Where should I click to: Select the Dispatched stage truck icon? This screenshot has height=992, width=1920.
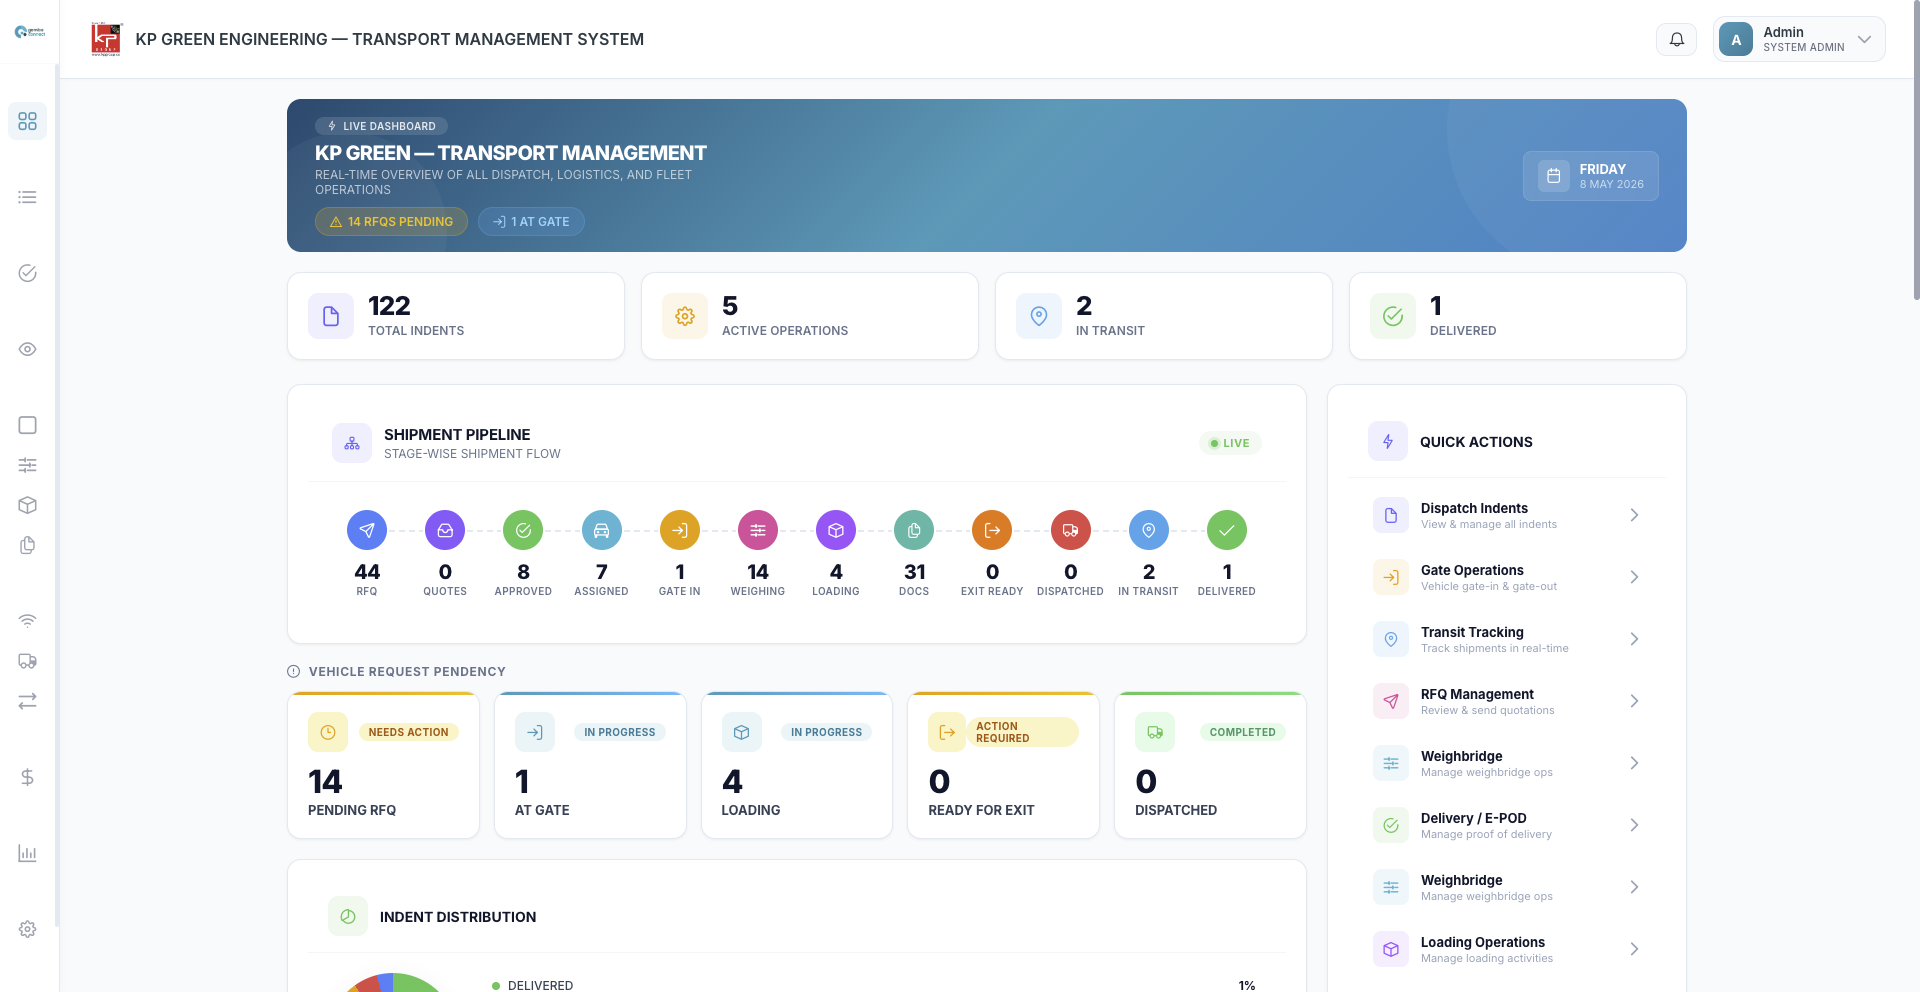coord(1071,530)
